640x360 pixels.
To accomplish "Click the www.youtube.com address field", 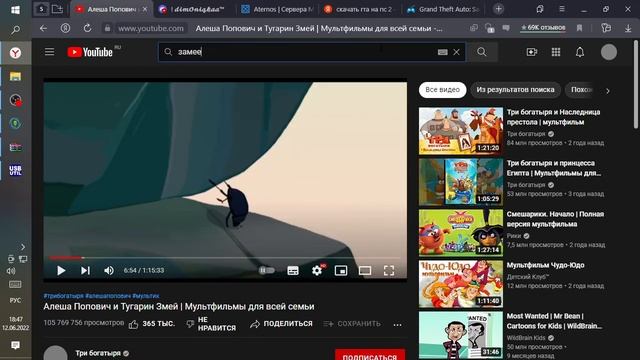I will tap(151, 28).
